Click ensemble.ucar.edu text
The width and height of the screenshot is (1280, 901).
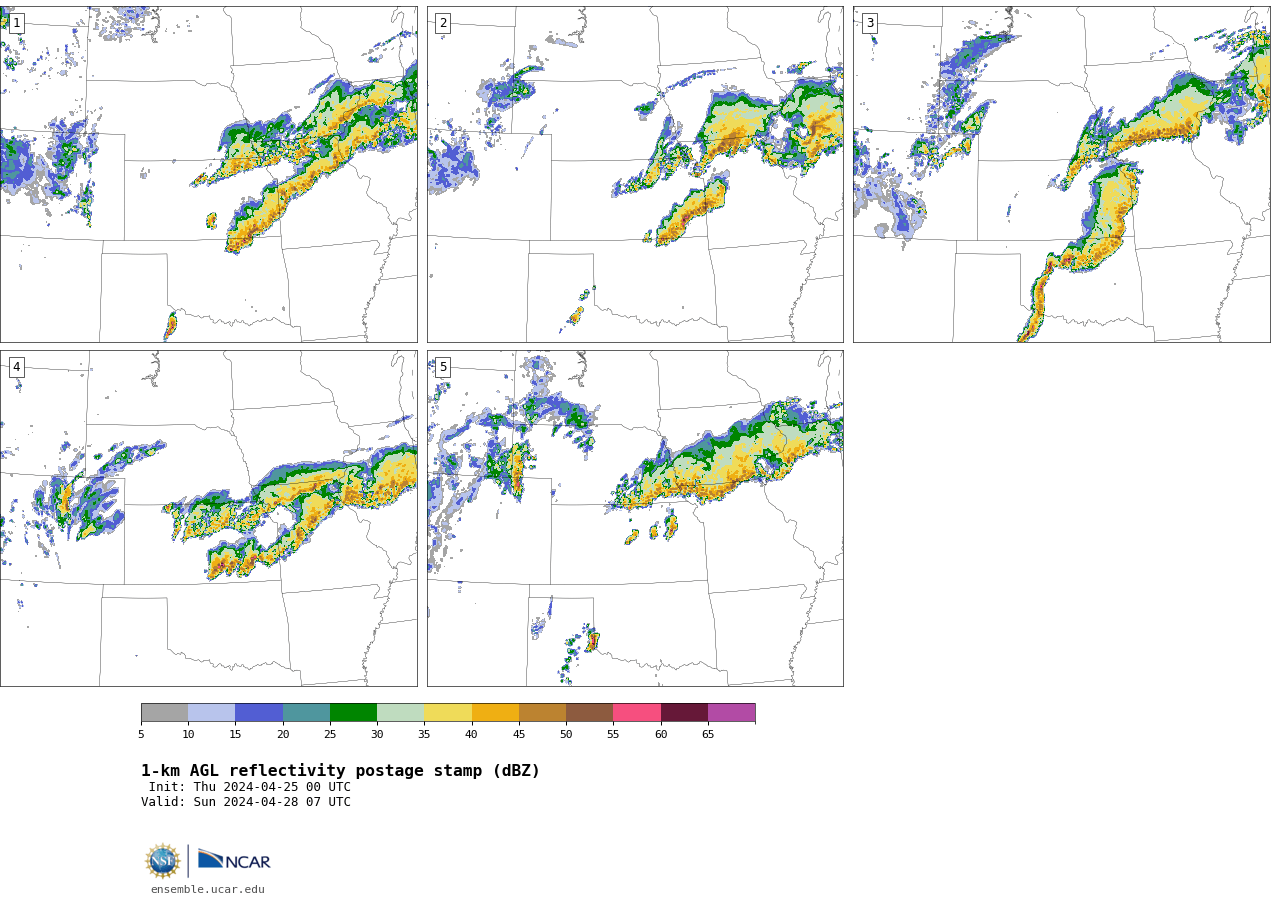tap(208, 889)
